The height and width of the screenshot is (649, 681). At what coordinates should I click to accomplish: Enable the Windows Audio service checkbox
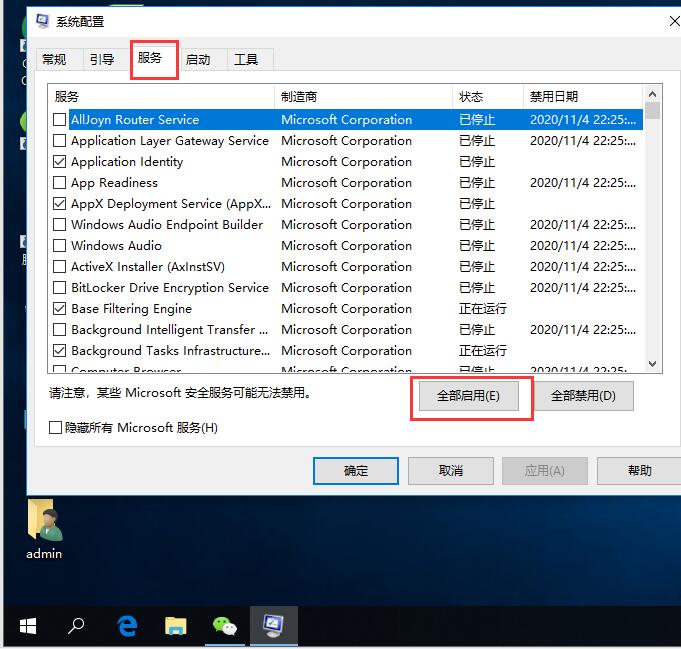click(x=60, y=245)
